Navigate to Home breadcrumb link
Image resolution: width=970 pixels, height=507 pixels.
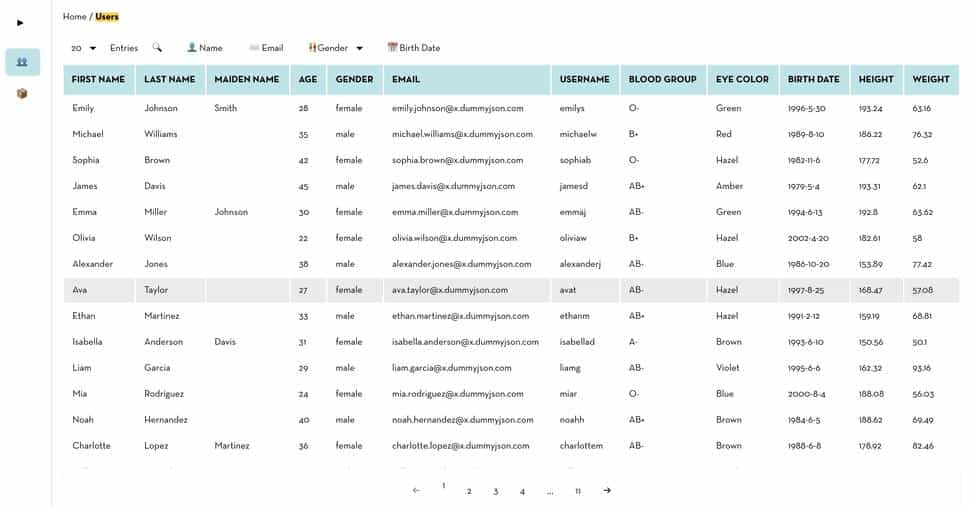(74, 17)
